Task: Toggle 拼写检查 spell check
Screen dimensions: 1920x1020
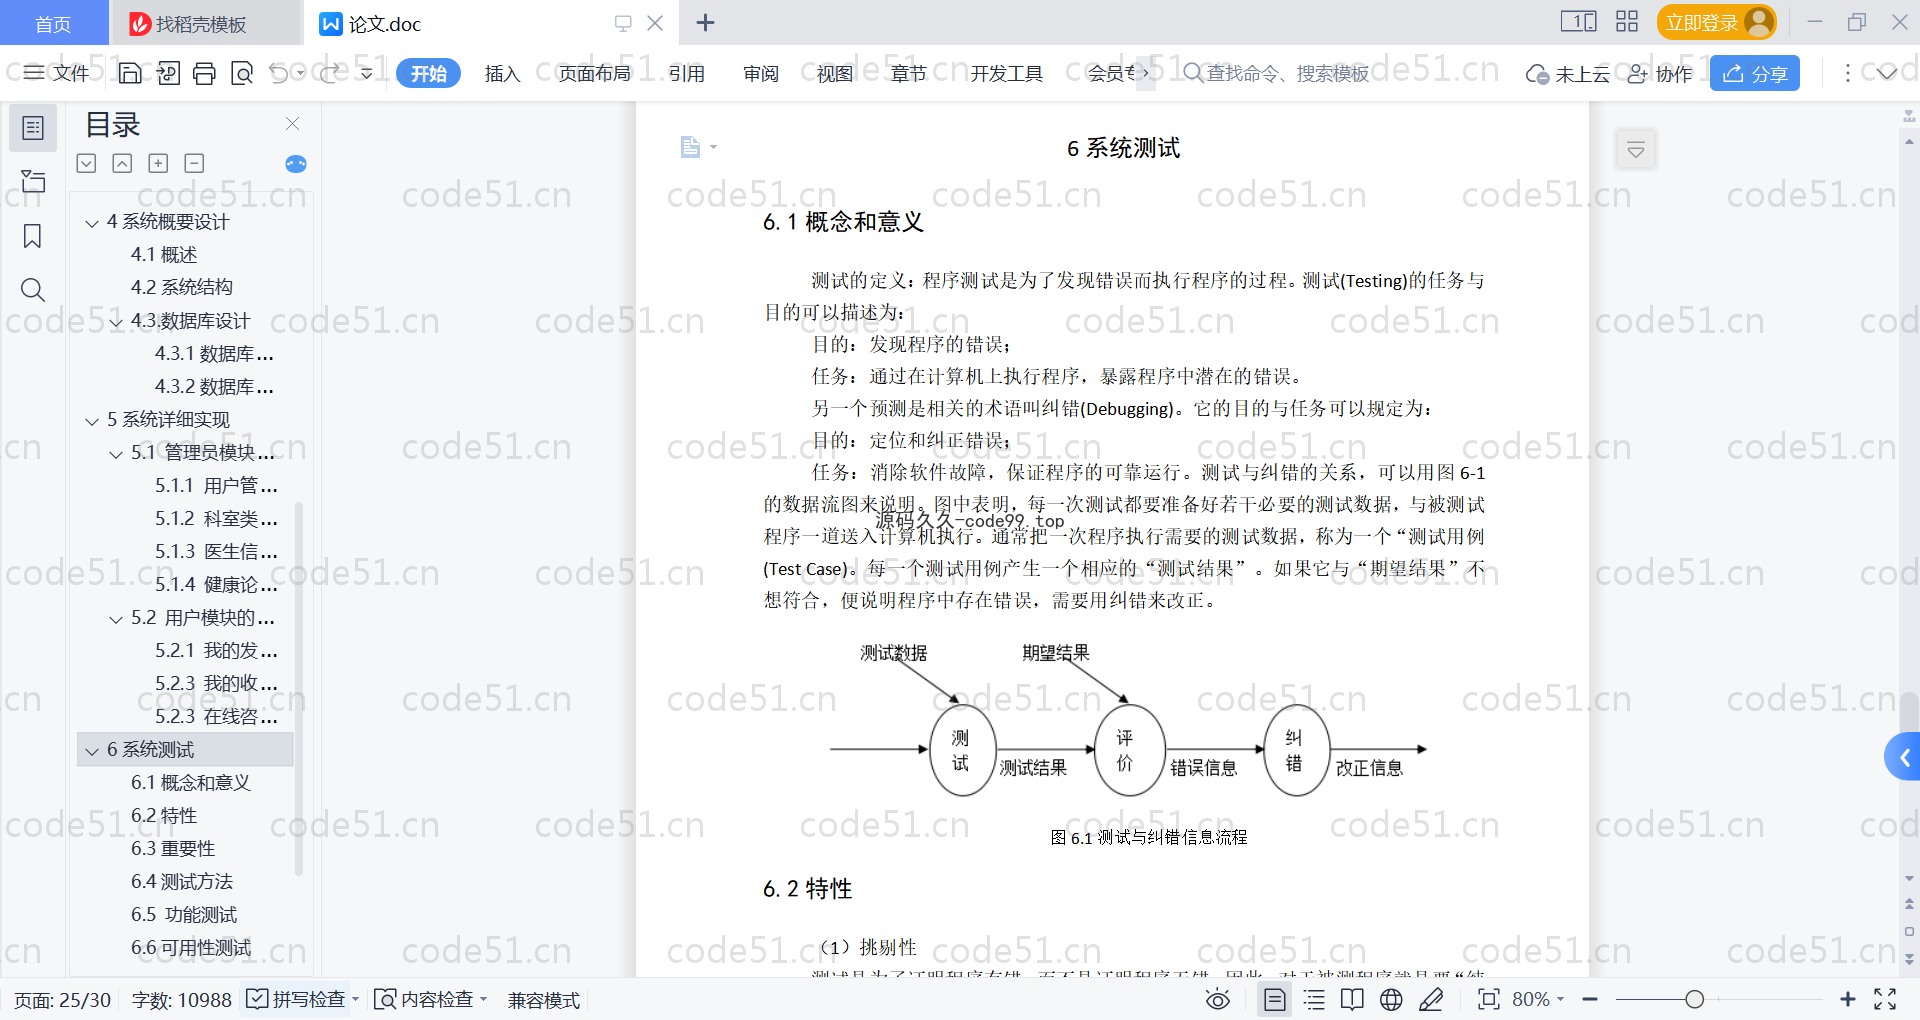Action: coord(302,999)
